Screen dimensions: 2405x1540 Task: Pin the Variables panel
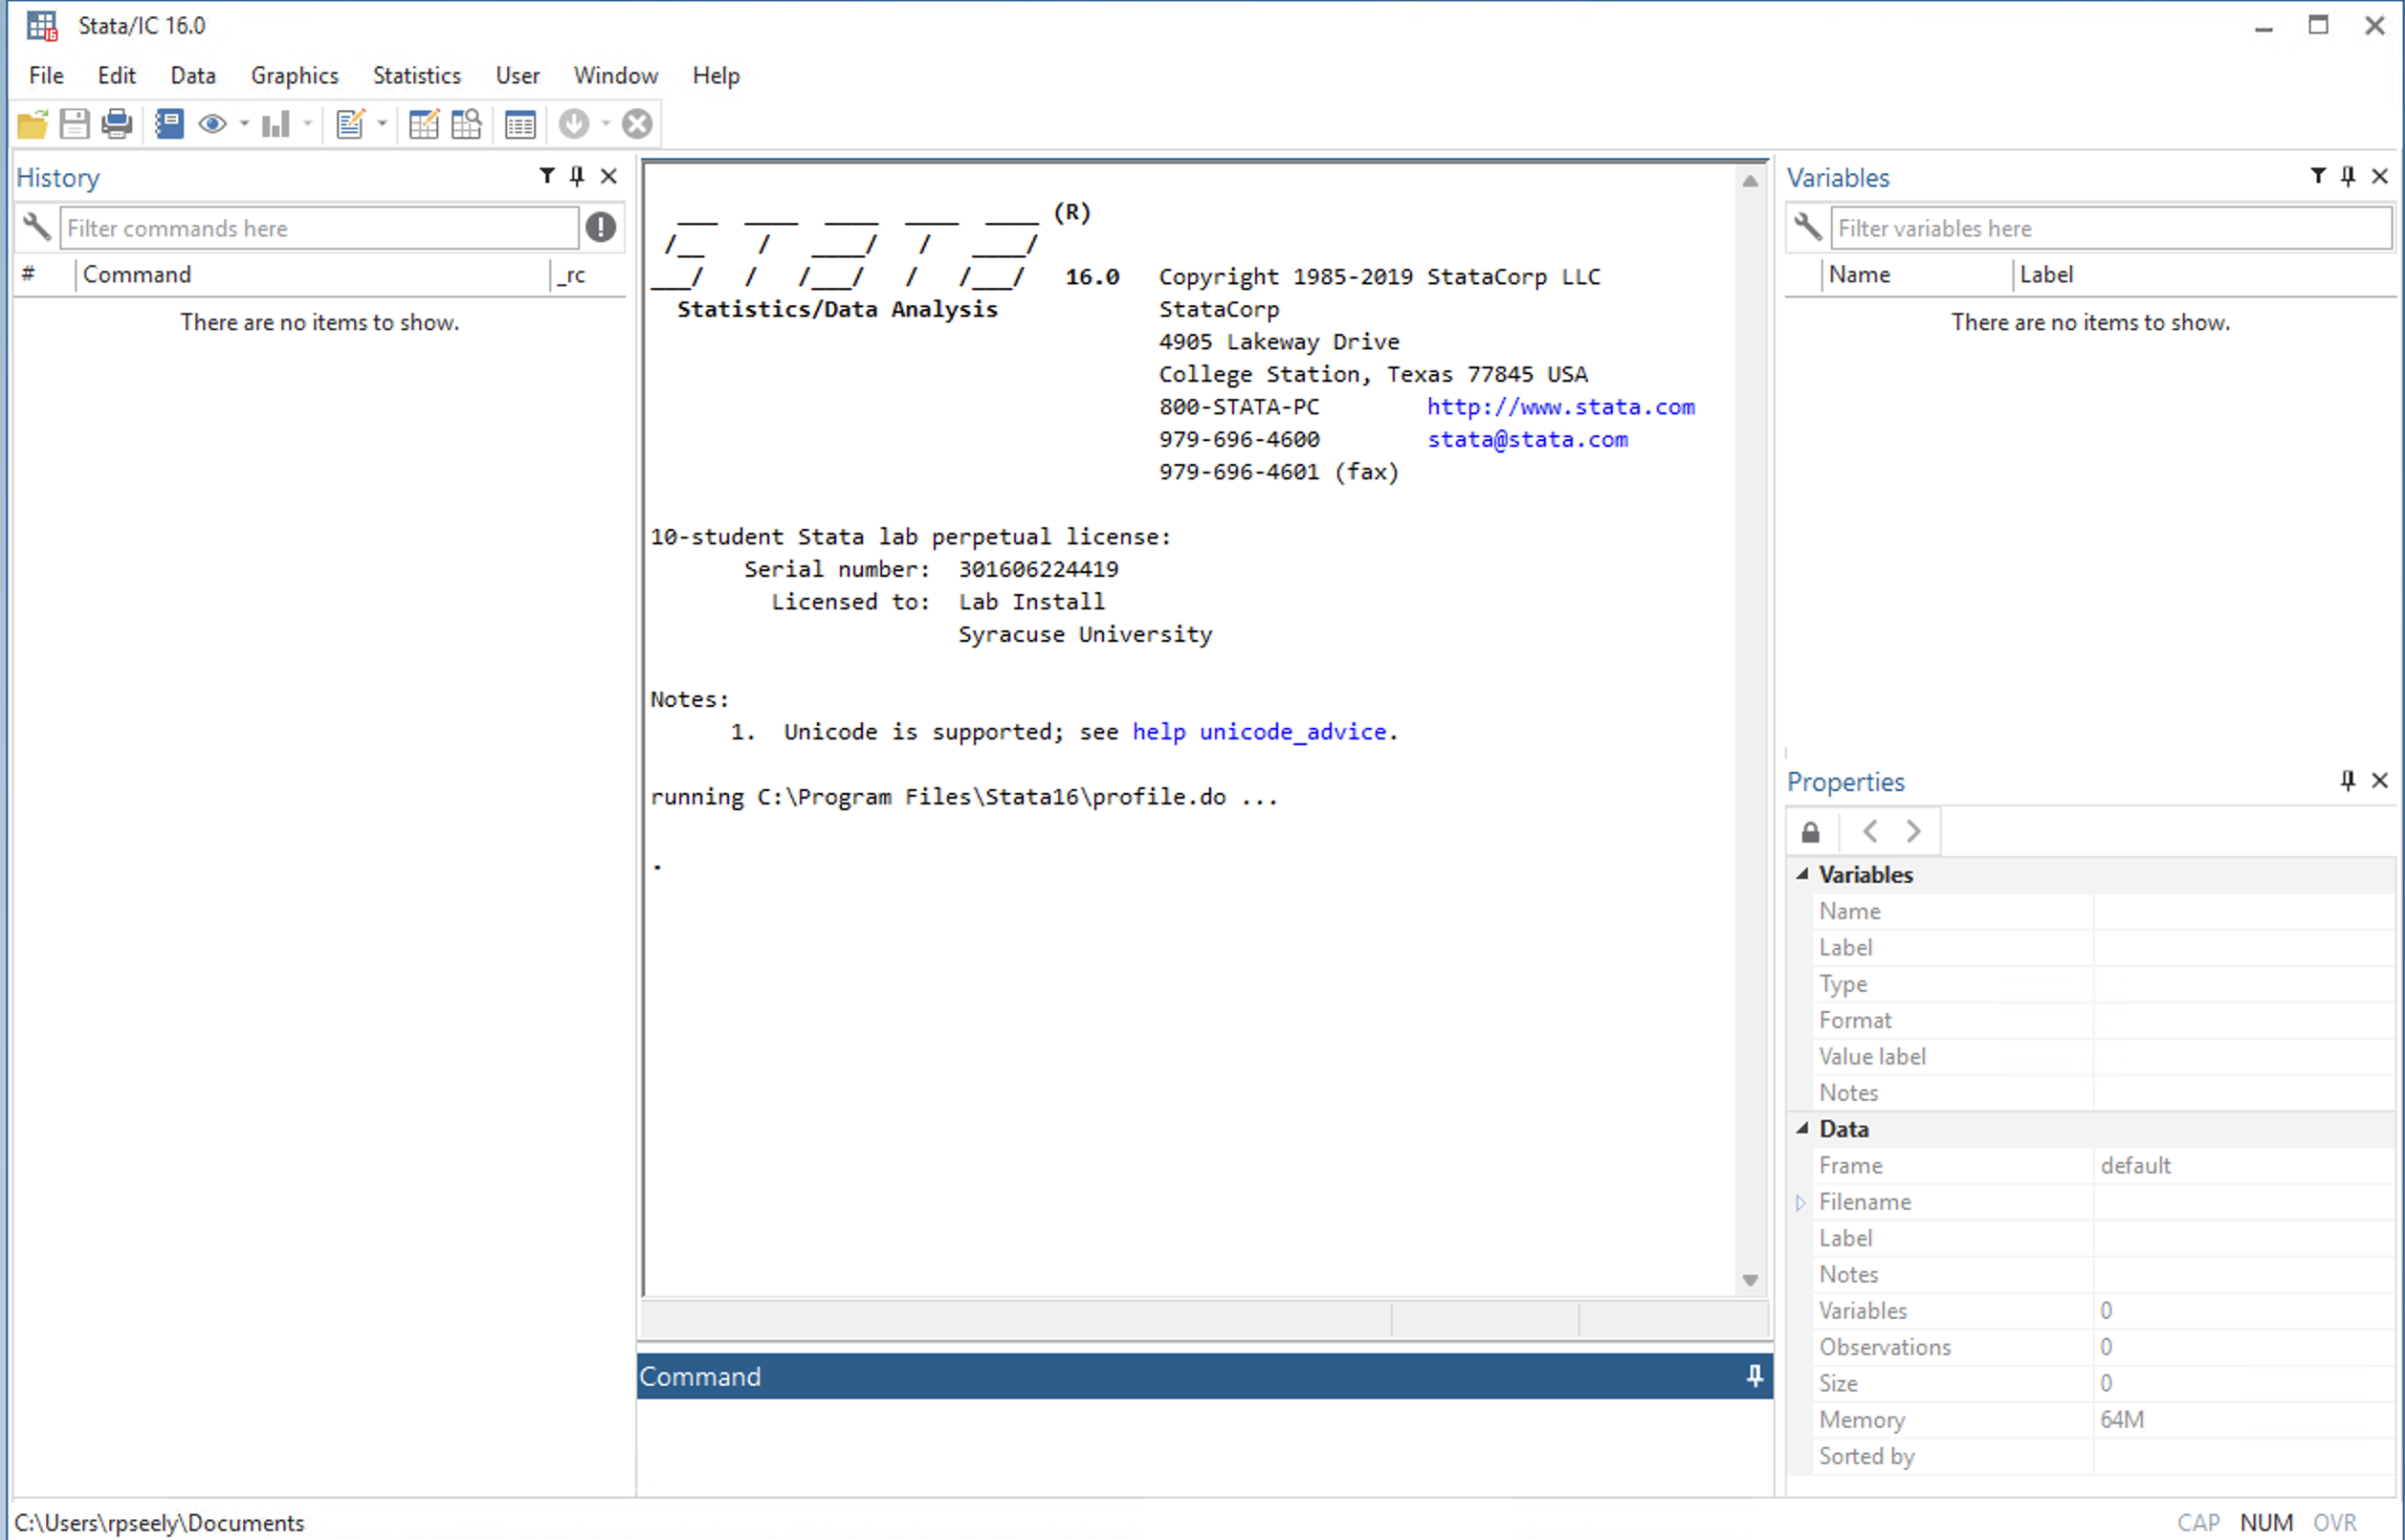[x=2348, y=177]
